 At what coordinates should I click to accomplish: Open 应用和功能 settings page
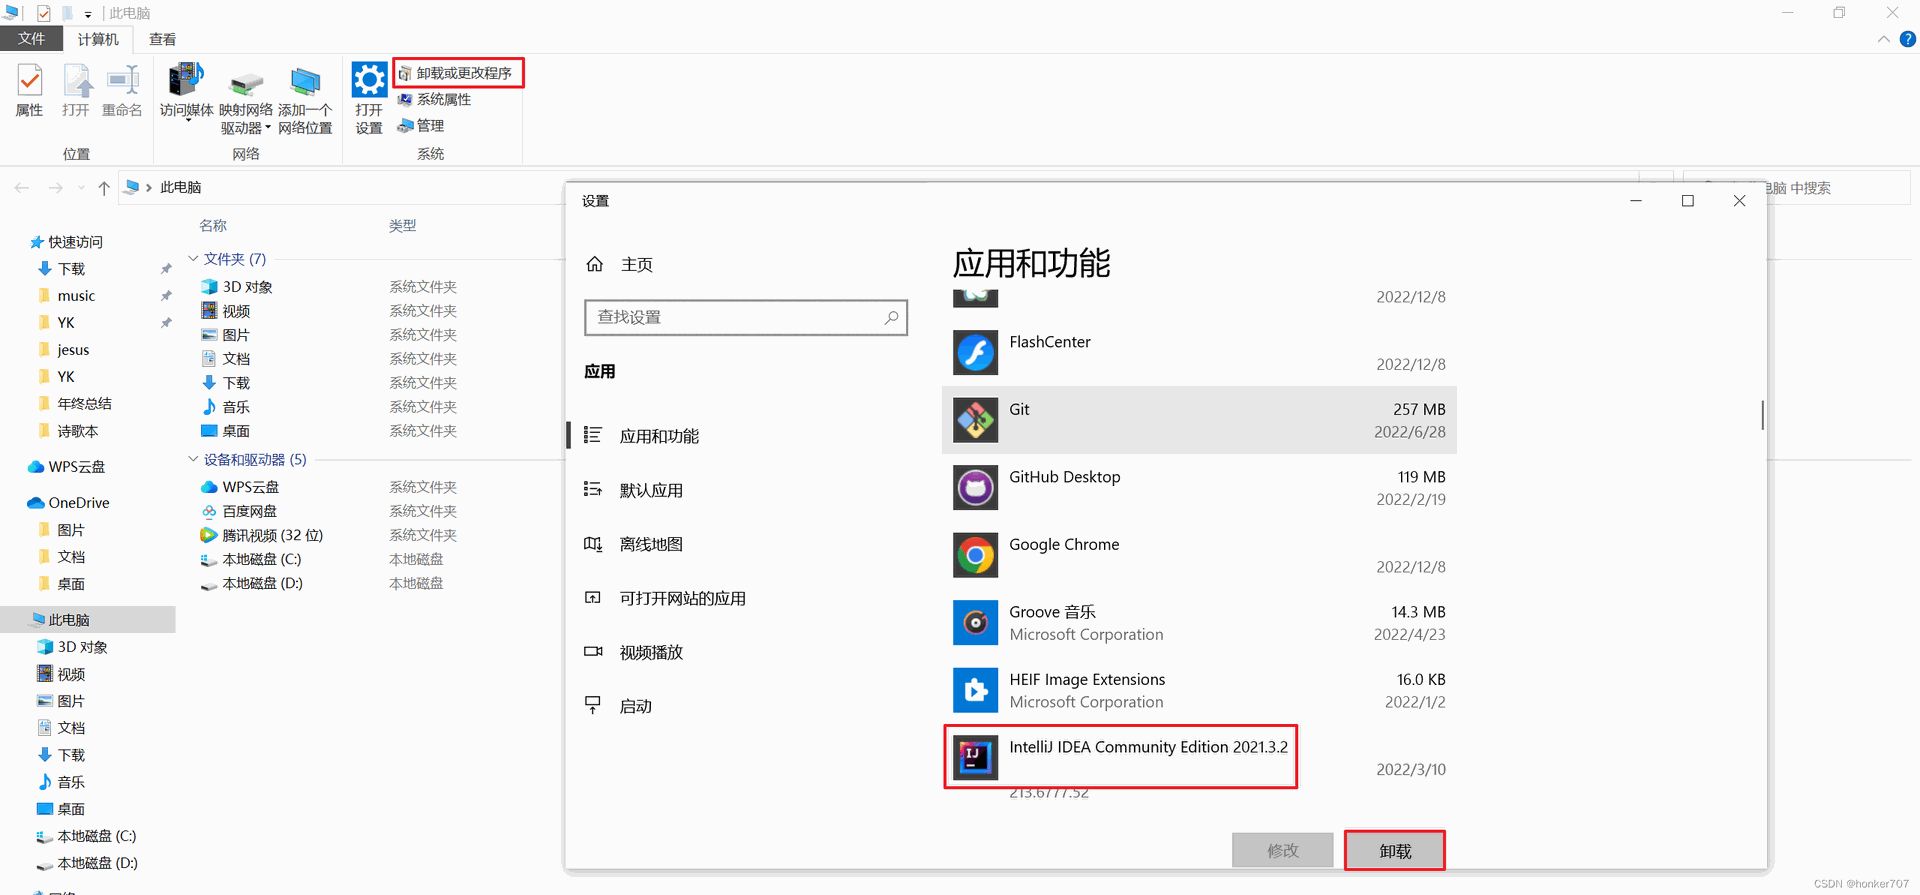[x=642, y=436]
